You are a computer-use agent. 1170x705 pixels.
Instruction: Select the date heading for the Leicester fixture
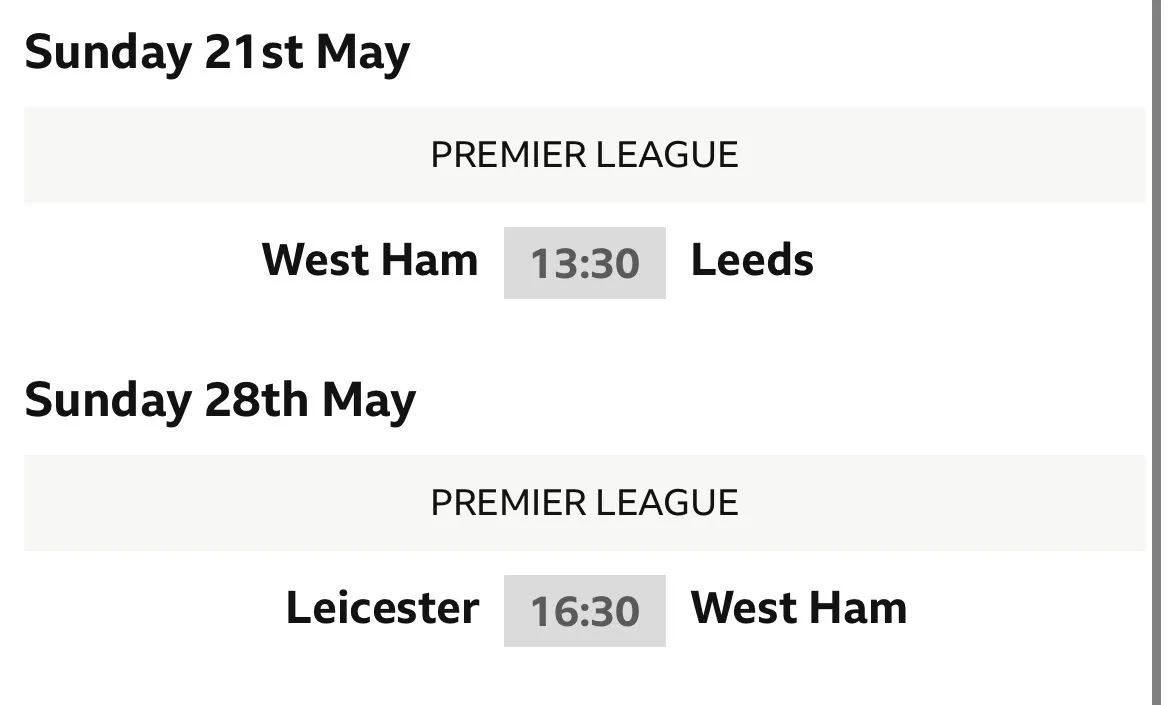(x=220, y=401)
